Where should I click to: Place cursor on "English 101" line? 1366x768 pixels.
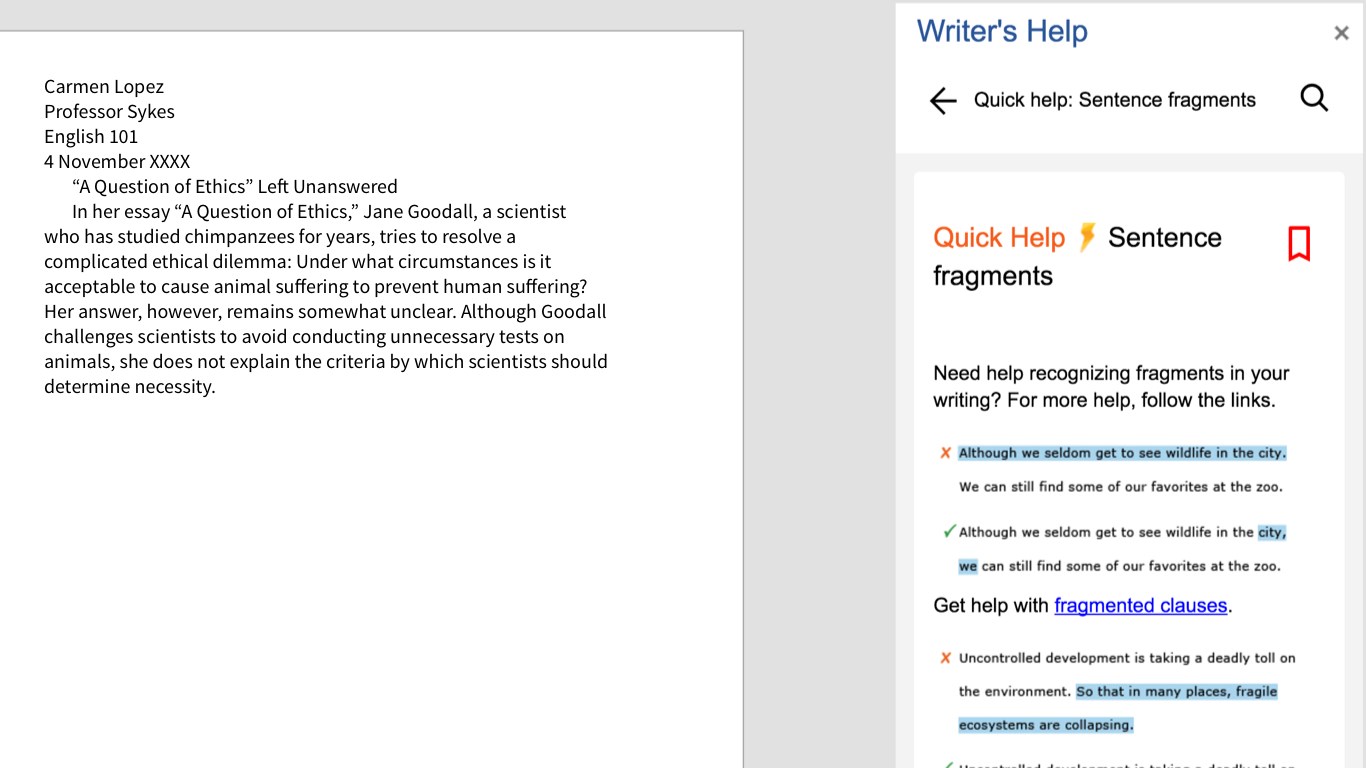(x=91, y=136)
